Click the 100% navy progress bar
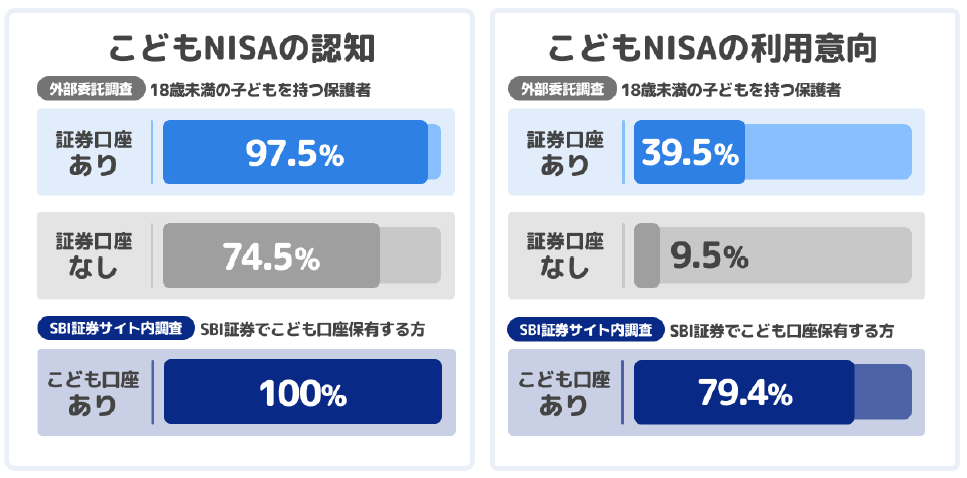Image resolution: width=967 pixels, height=478 pixels. tap(303, 392)
